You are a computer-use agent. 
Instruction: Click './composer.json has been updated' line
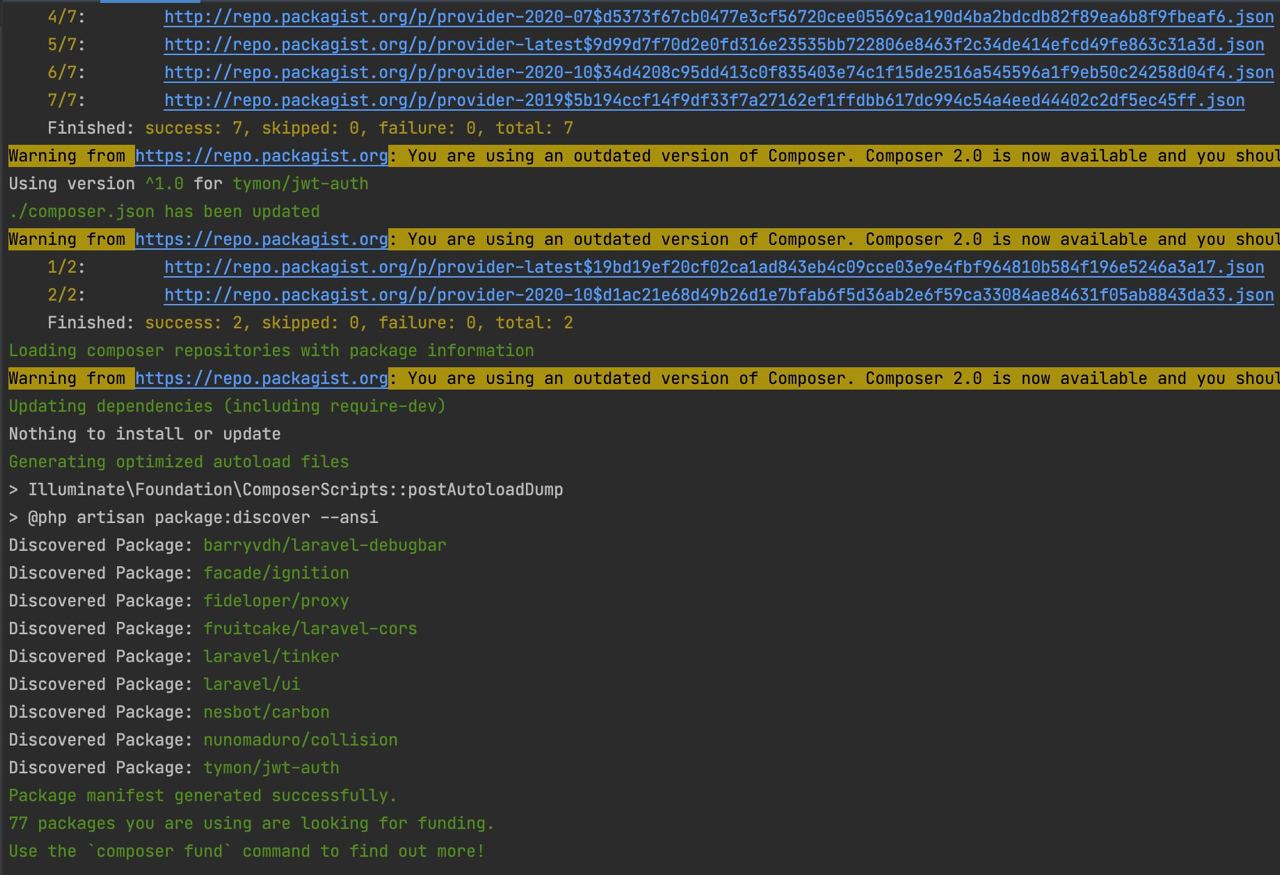tap(164, 212)
